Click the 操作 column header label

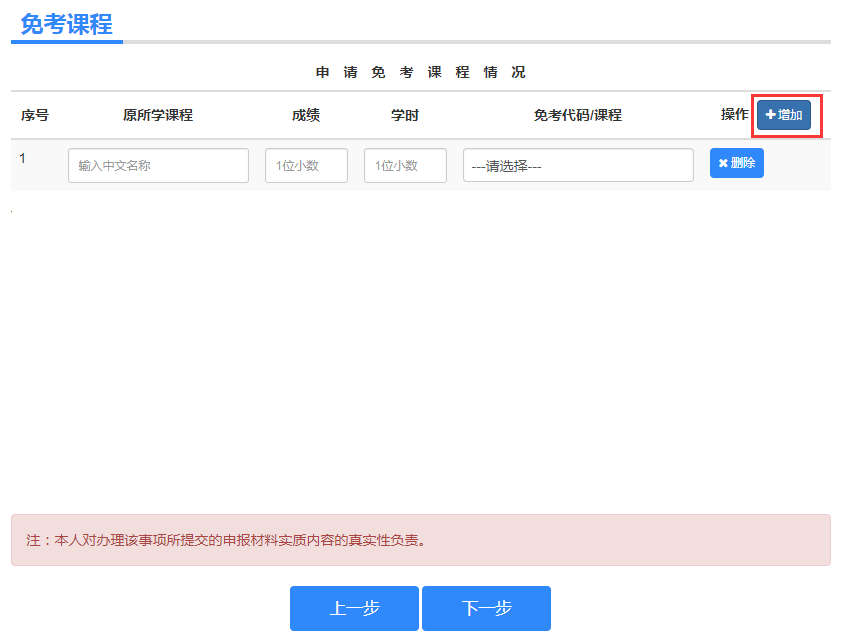click(x=734, y=114)
